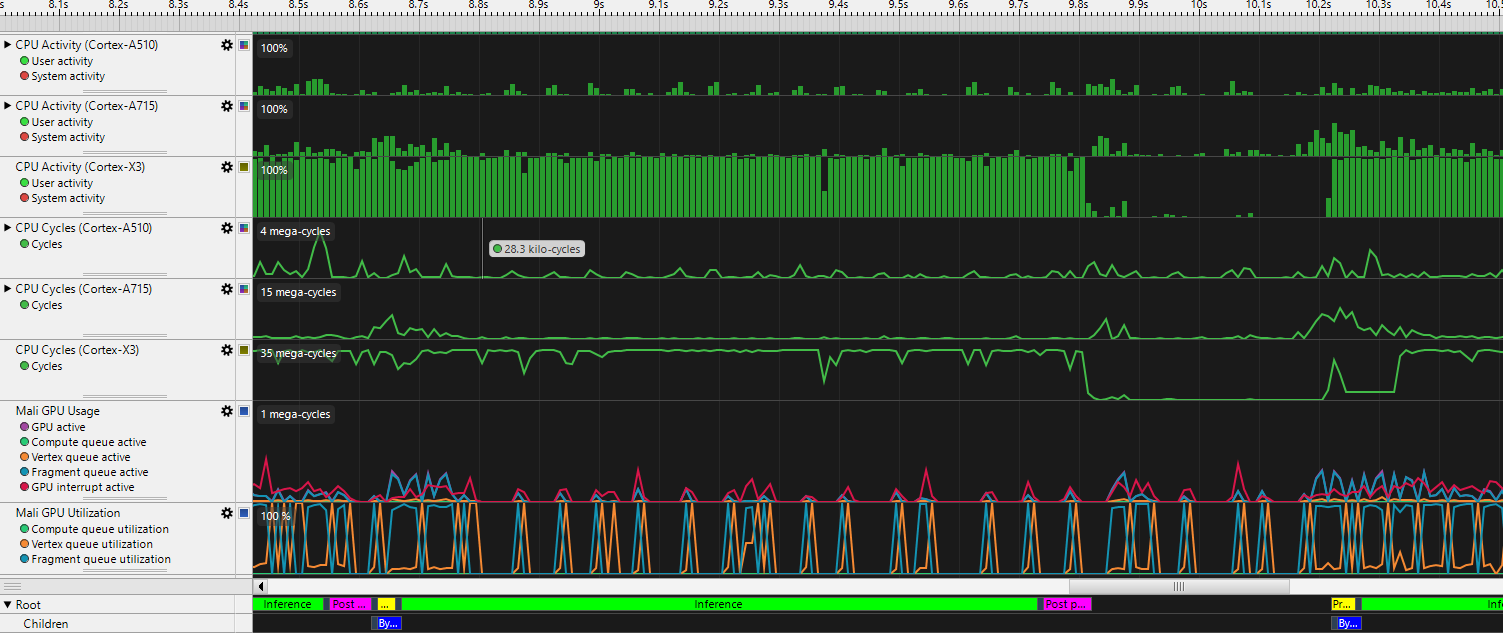Viewport: 1503px width, 635px height.
Task: Open settings gear for CPU Activity (Cortex-A715)
Action: pos(227,106)
